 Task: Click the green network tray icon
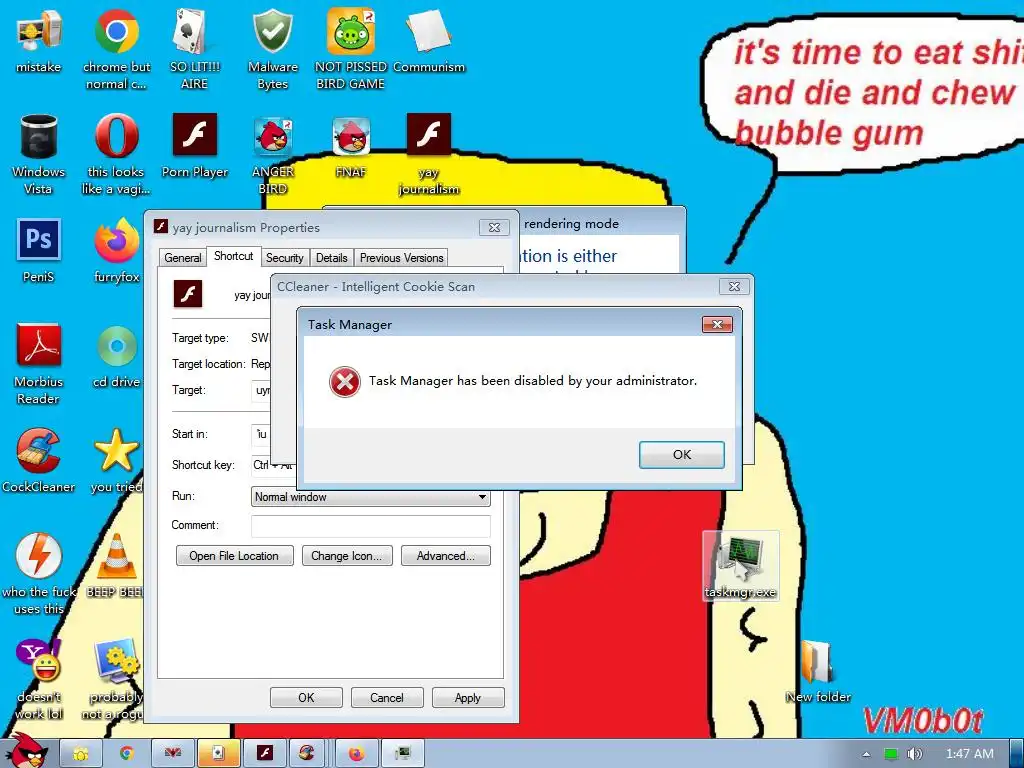coord(891,754)
